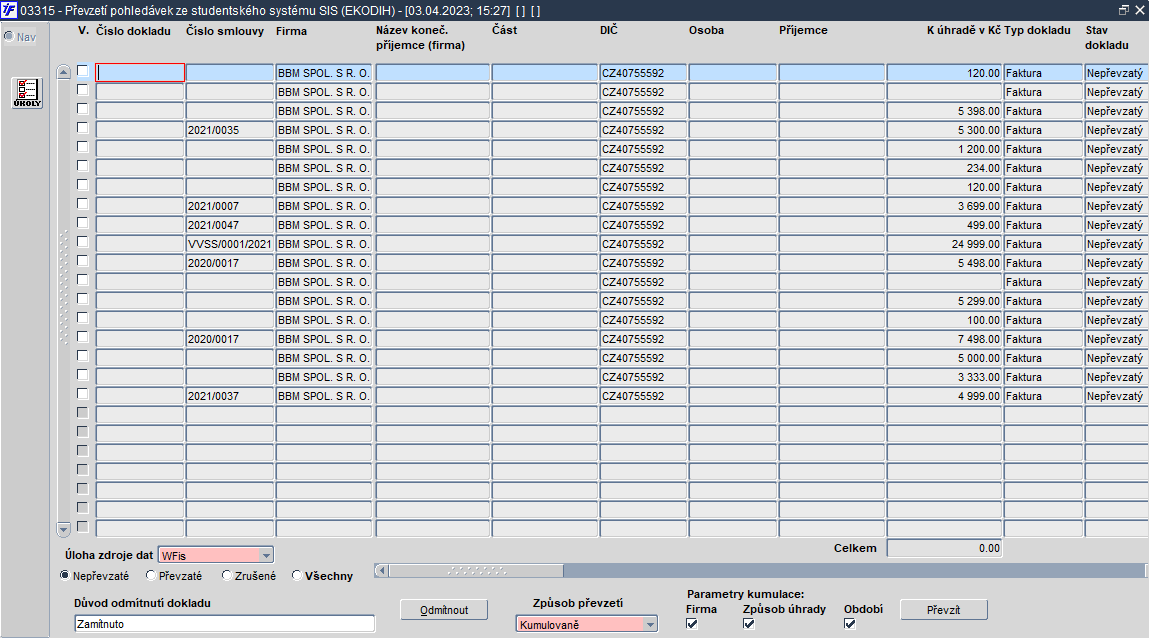Select Nepřevzaté radio filter
Image resolution: width=1149 pixels, height=638 pixels.
[x=64, y=576]
